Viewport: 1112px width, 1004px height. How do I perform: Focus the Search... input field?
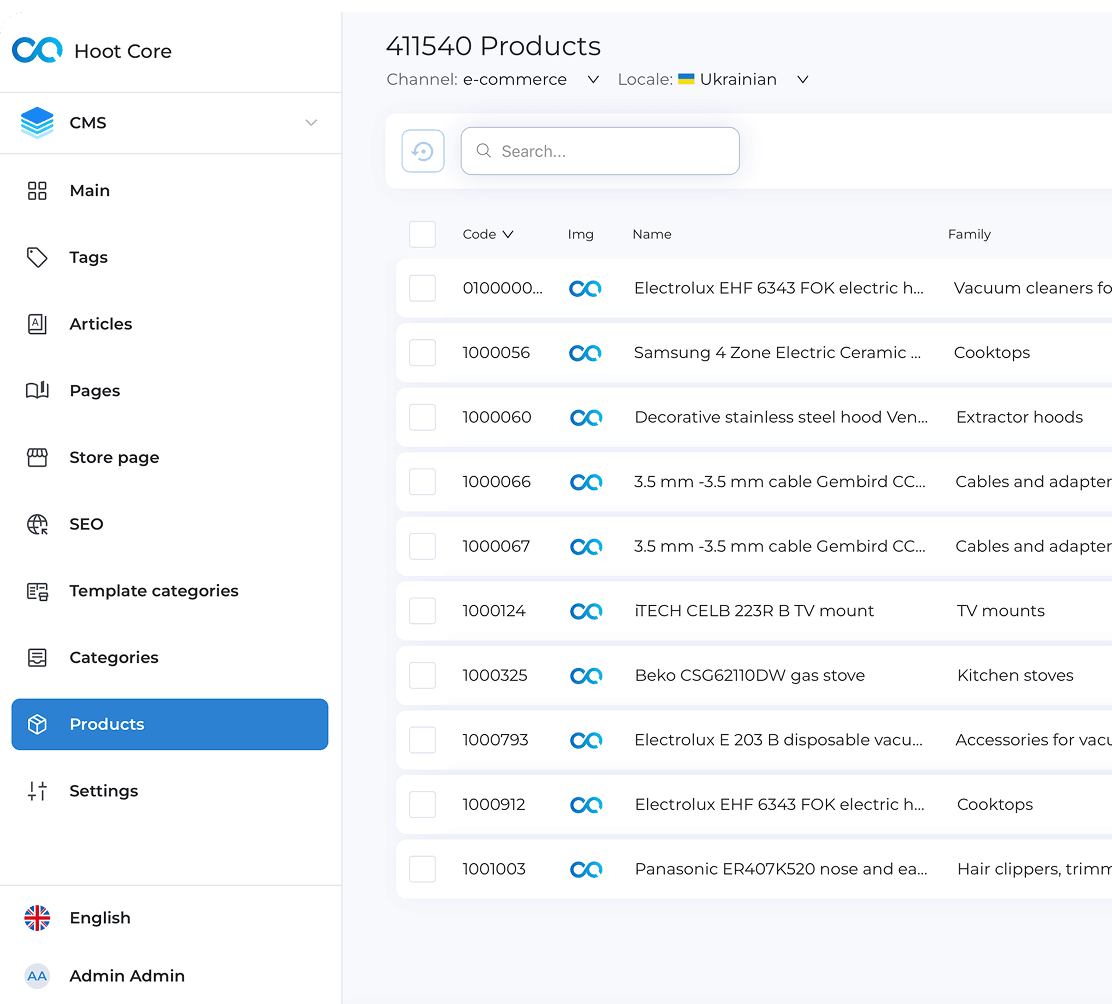[600, 151]
